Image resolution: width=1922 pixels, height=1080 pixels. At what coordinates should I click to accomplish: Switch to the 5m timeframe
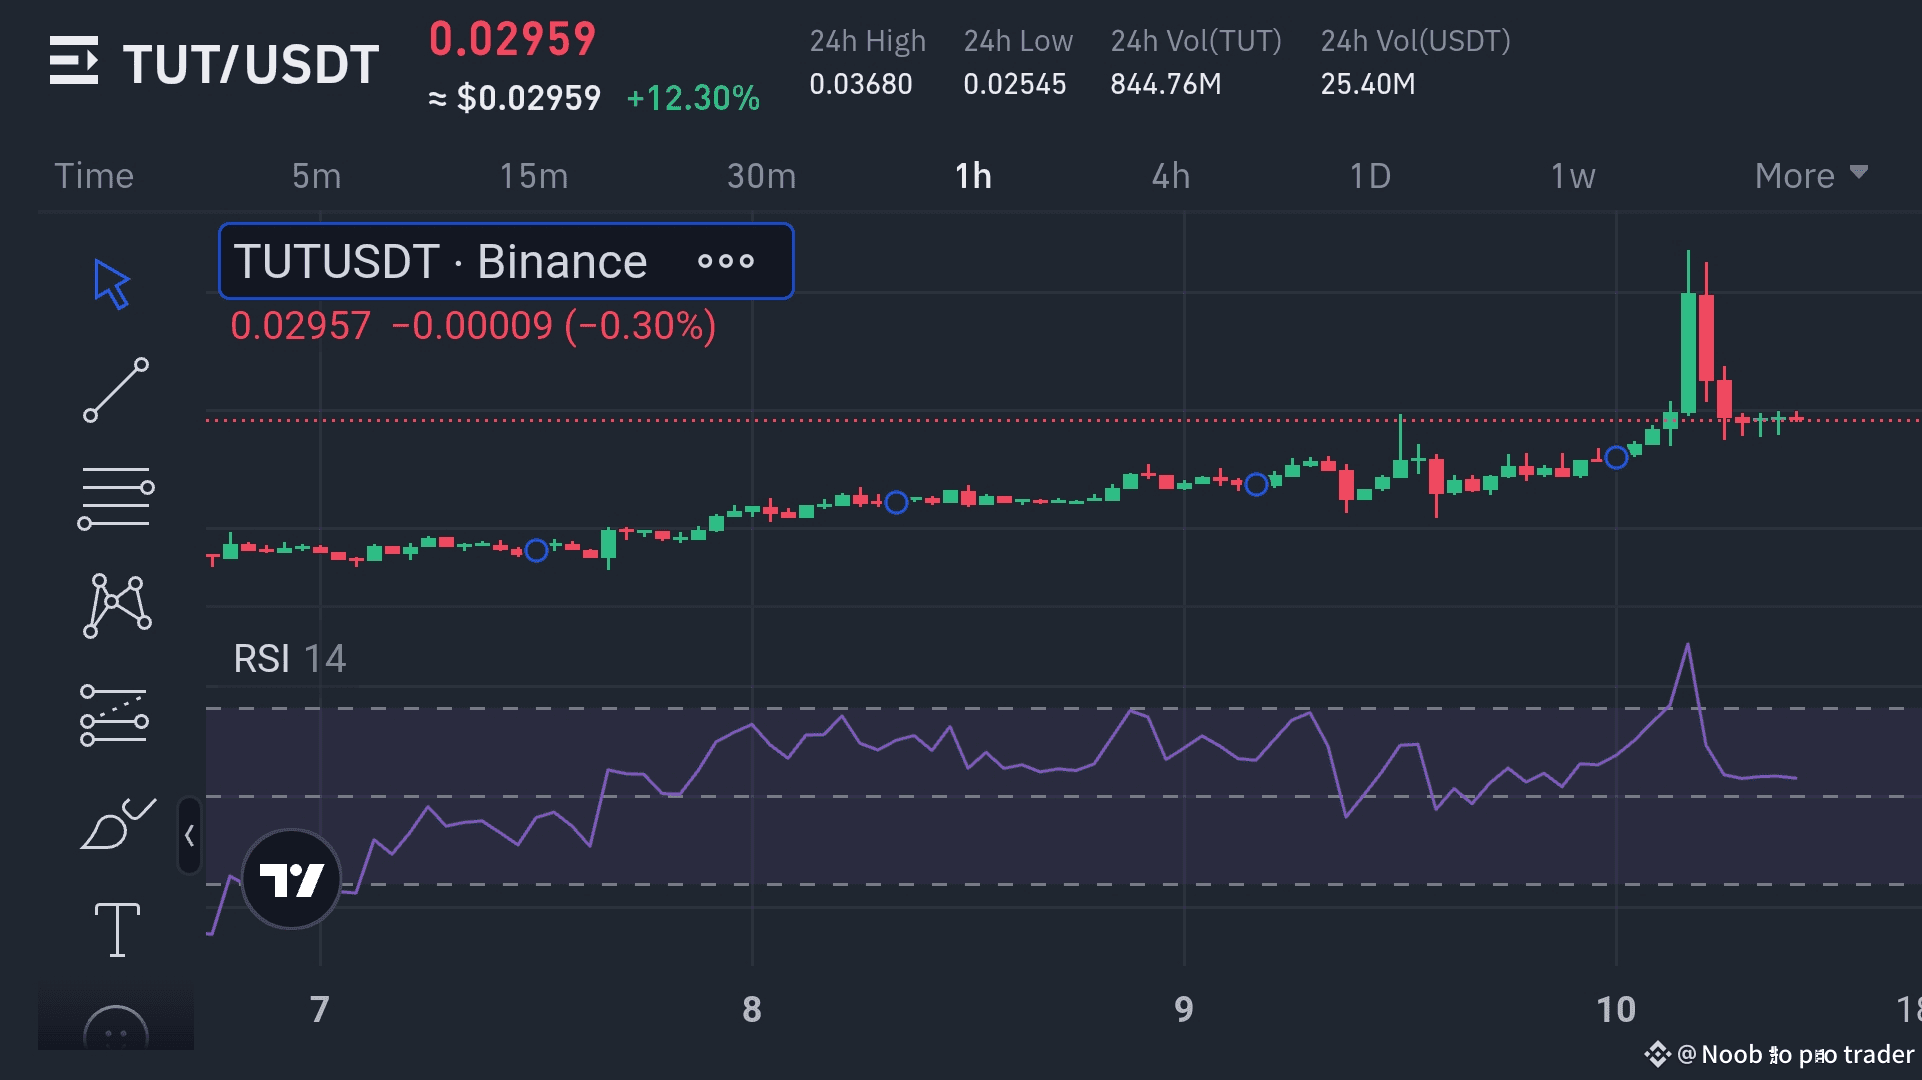pos(316,176)
